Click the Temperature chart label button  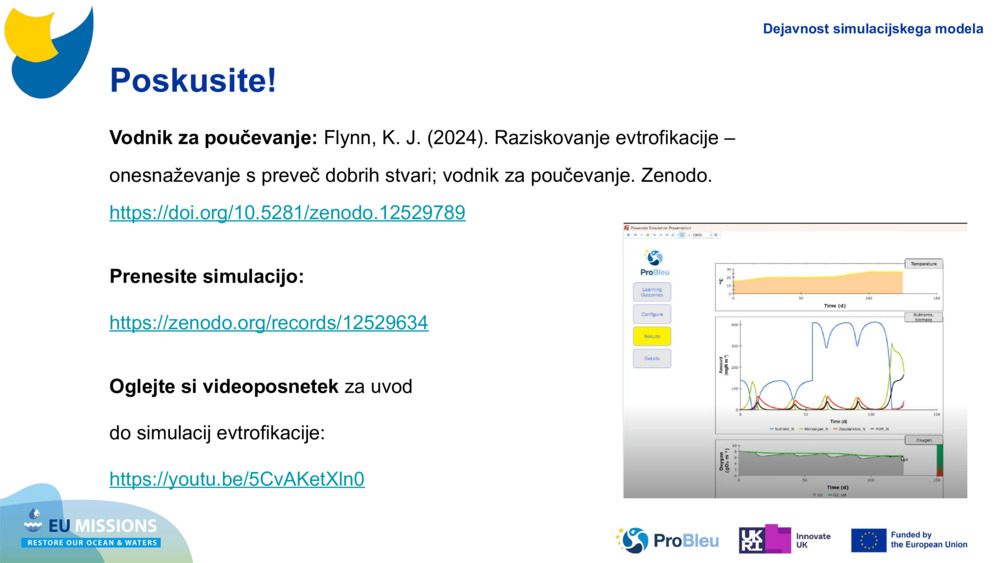(923, 264)
